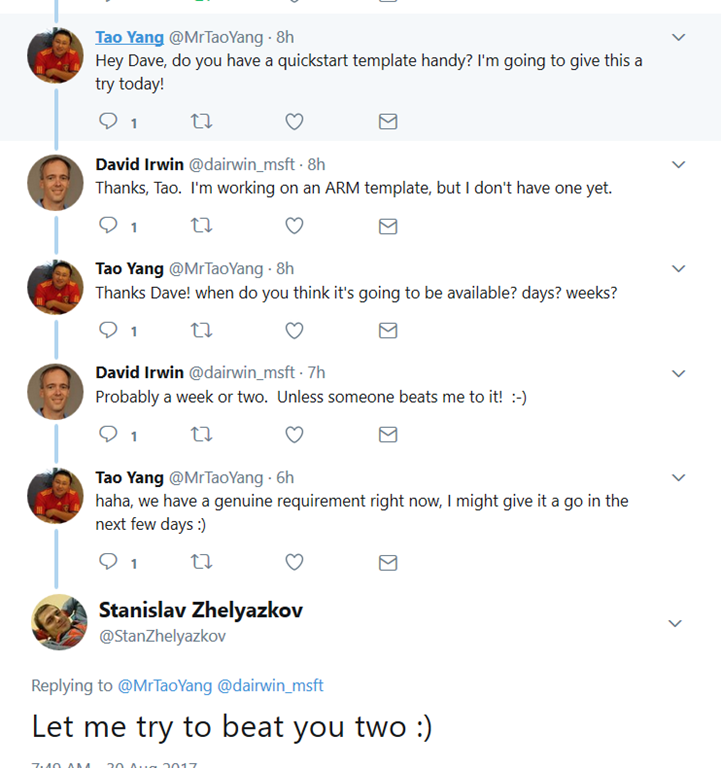The height and width of the screenshot is (768, 721).
Task: Expand more options on David's ARM template tweet
Action: pos(679,165)
